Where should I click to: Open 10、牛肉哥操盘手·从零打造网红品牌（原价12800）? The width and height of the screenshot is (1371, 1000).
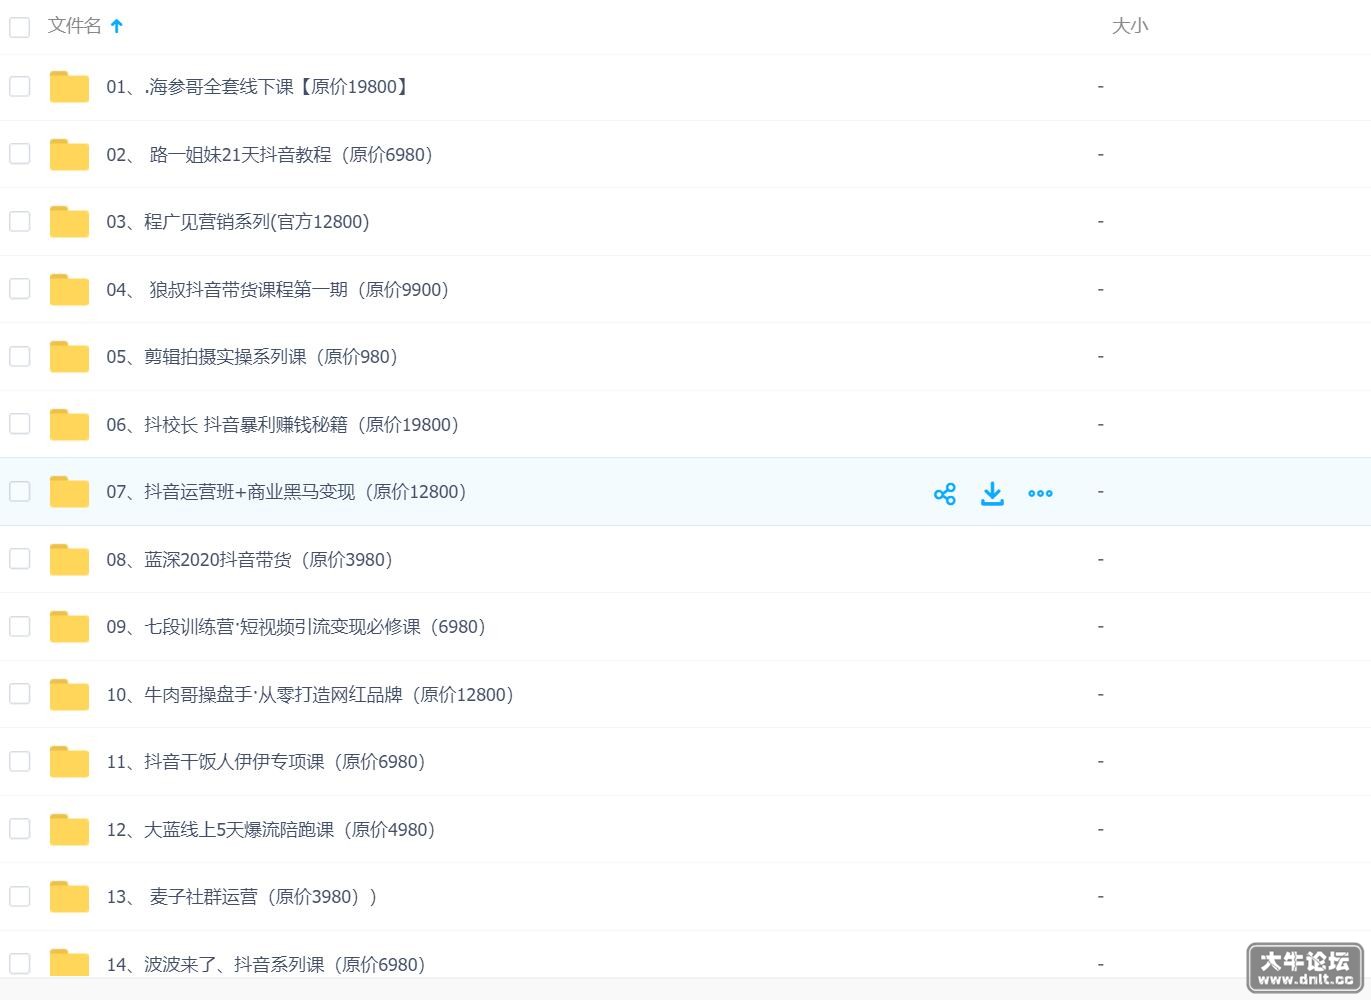pos(310,695)
